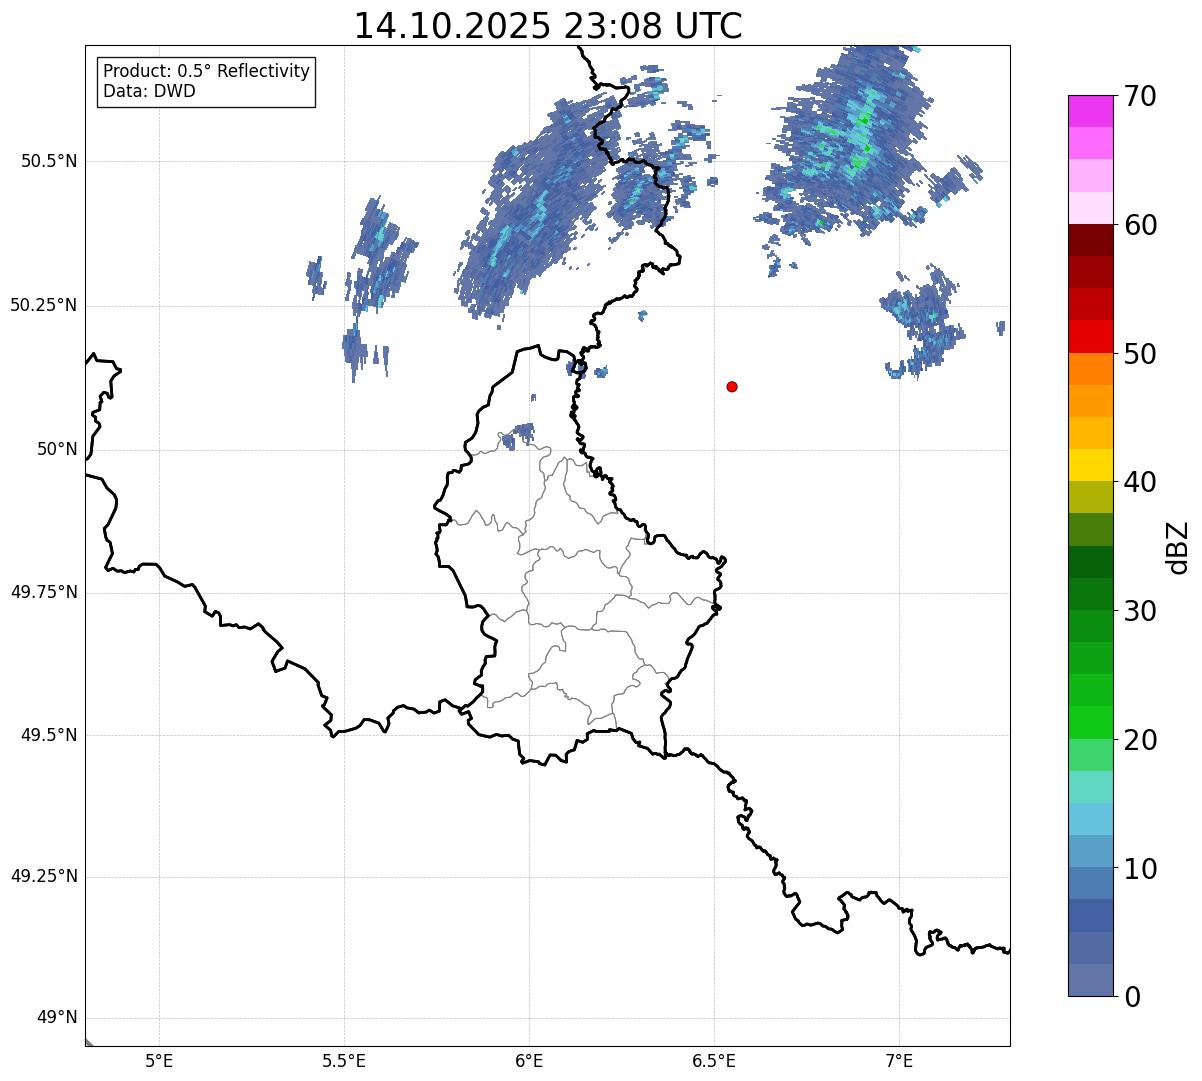Click the "50°N" latitude label
The image size is (1202, 1081).
57,449
